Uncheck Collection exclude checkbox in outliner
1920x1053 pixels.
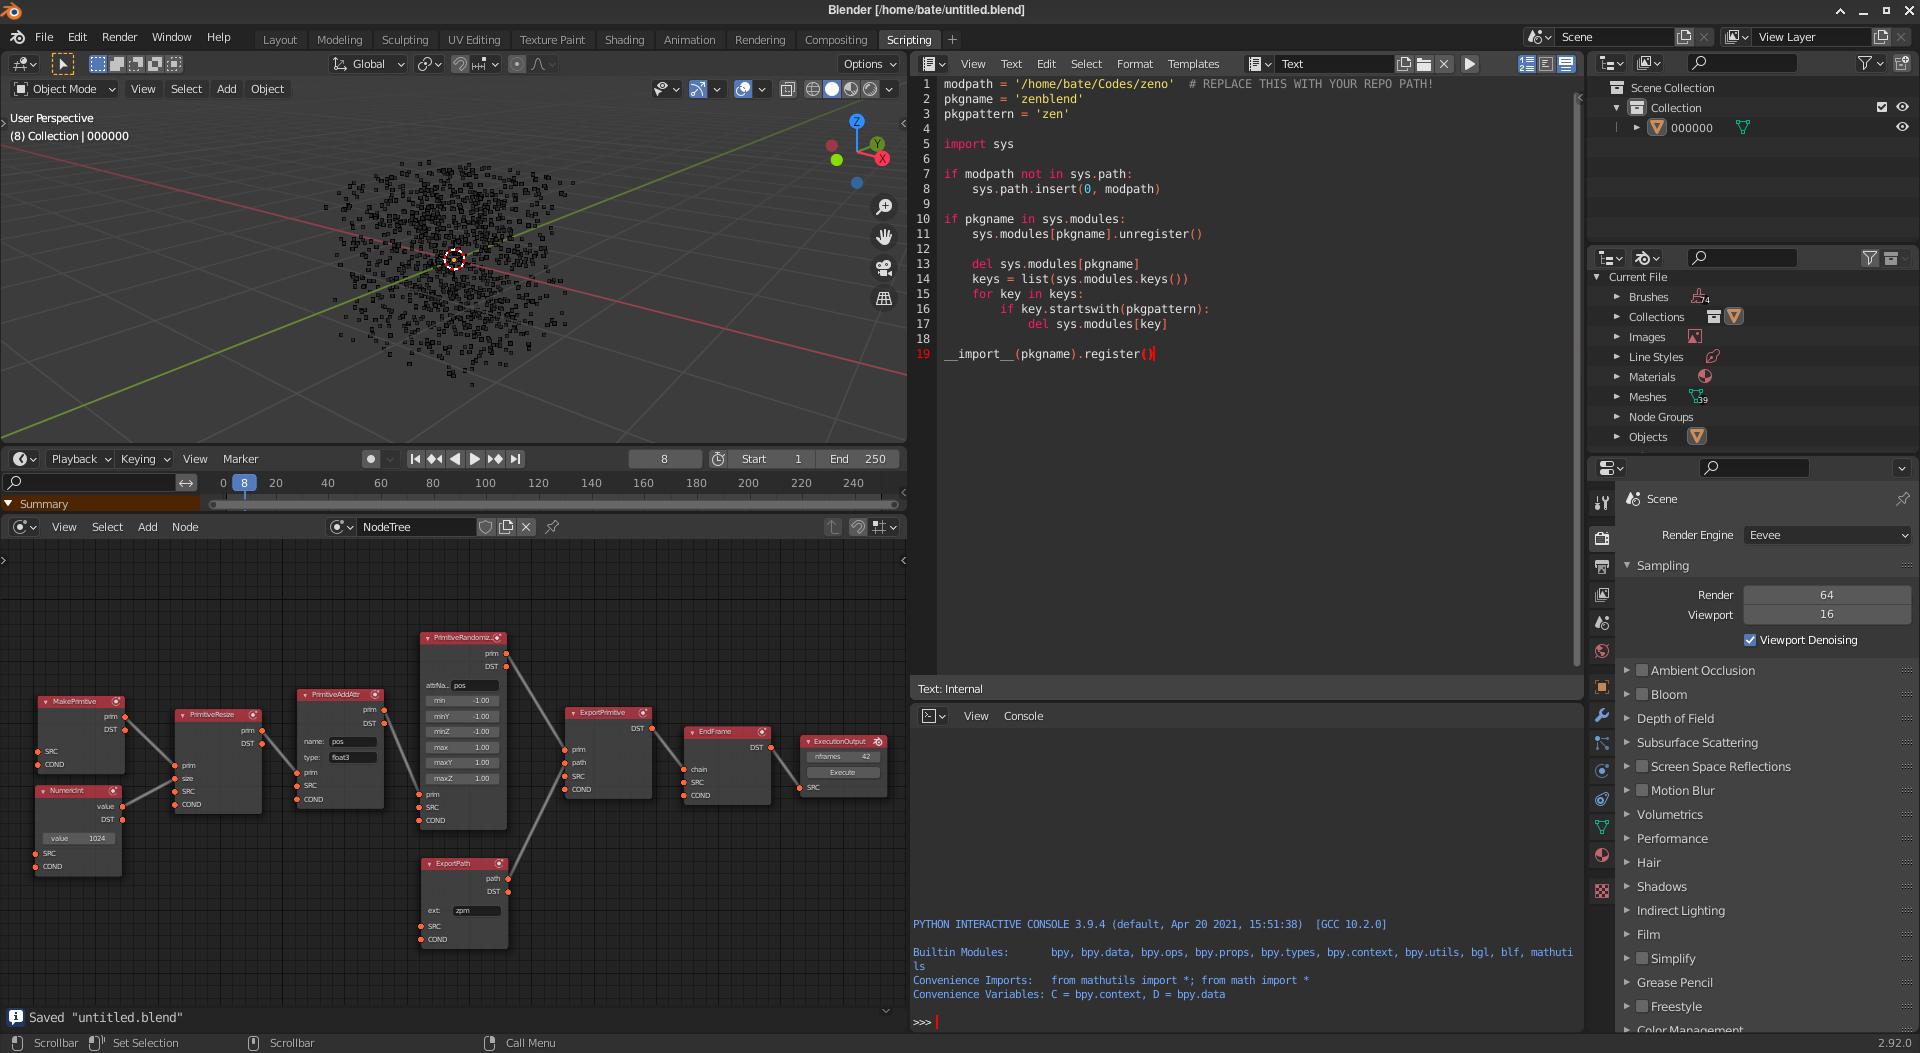click(1882, 108)
